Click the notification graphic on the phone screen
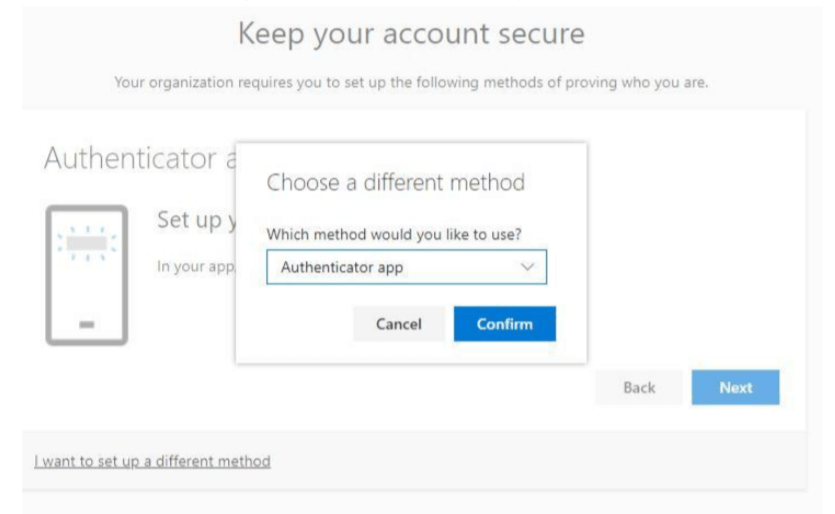This screenshot has width=835, height=514. (x=87, y=242)
